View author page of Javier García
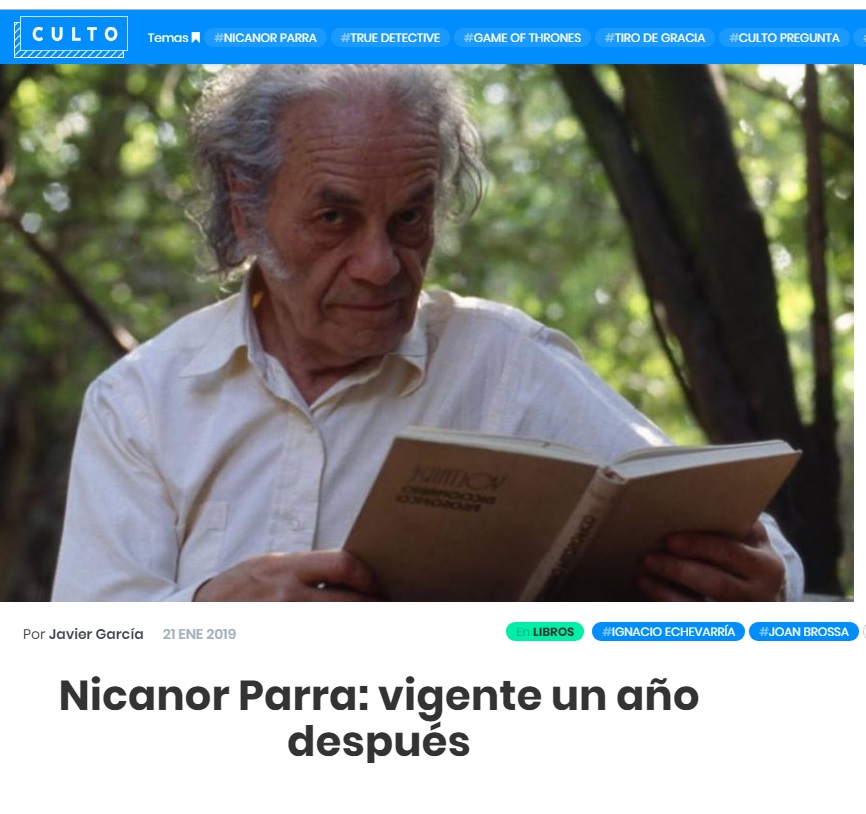866x814 pixels. [x=96, y=634]
